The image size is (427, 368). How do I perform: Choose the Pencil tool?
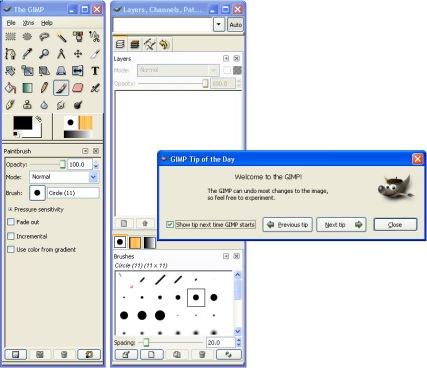44,88
